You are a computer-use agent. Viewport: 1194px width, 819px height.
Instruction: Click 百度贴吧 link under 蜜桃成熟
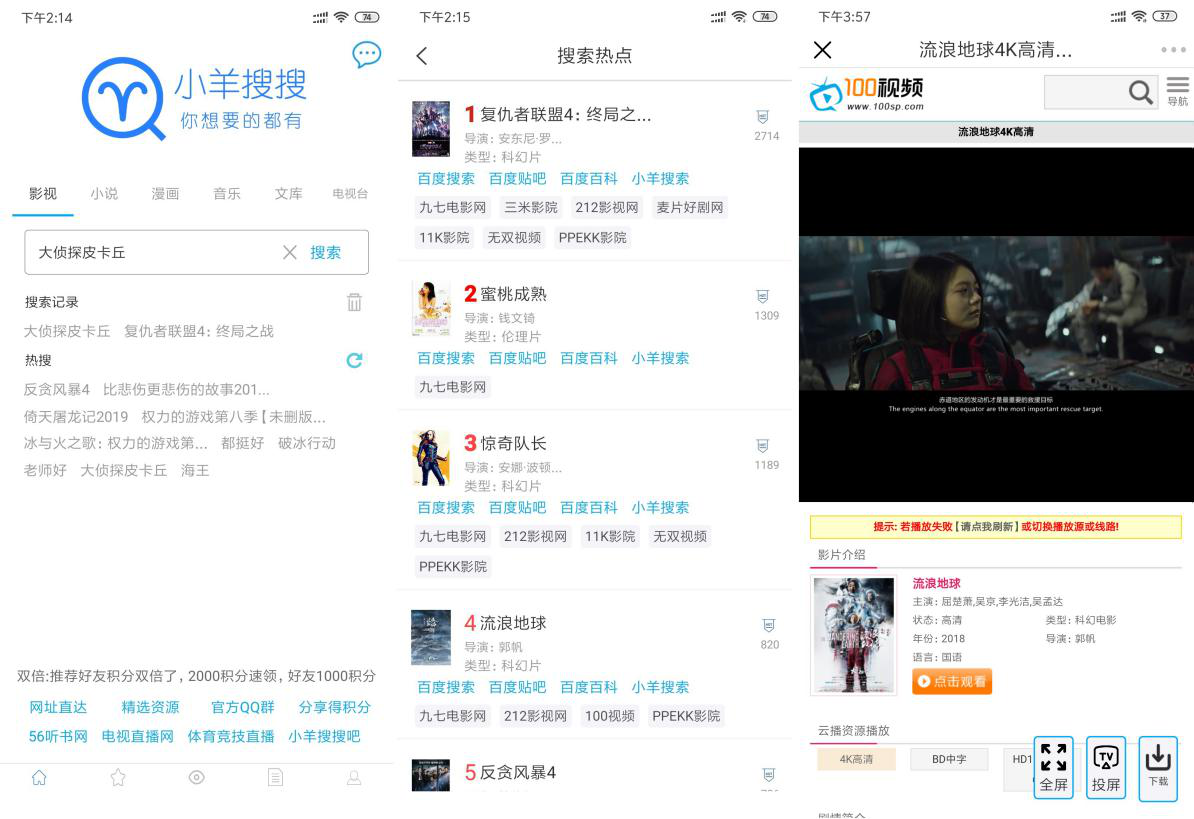pos(518,359)
